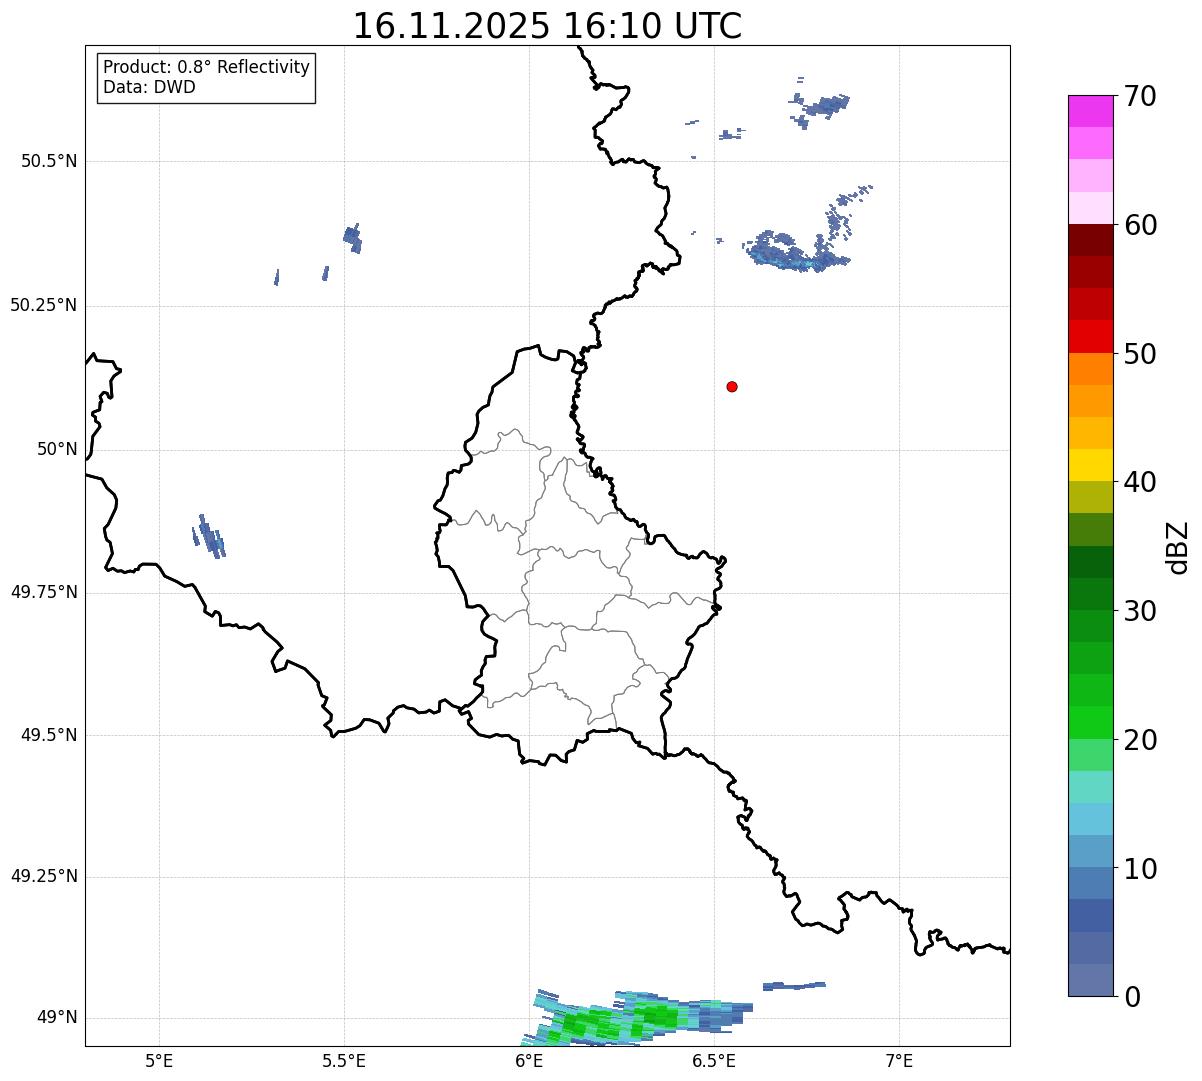Click the colorbar tick value 30
The height and width of the screenshot is (1081, 1202).
click(x=1140, y=611)
